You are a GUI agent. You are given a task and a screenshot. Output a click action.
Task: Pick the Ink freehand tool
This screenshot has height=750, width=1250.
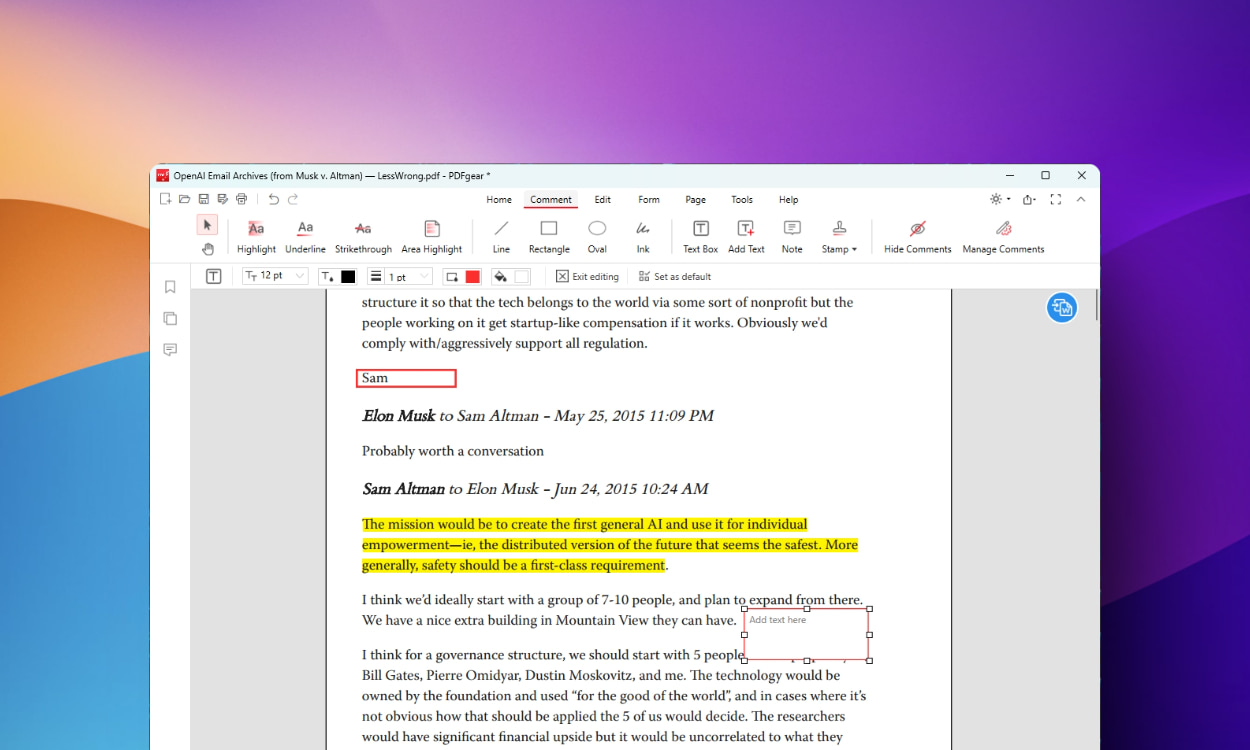click(643, 235)
